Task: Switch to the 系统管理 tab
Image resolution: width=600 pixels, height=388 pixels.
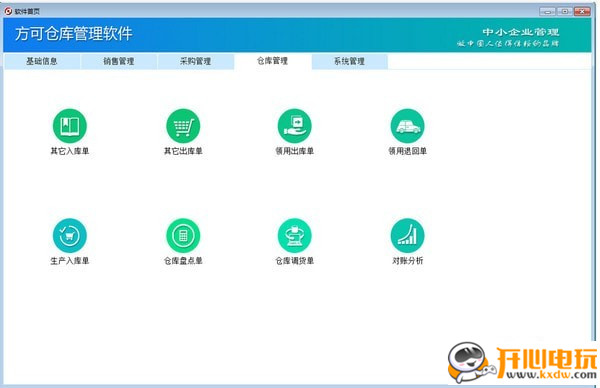Action: 350,61
